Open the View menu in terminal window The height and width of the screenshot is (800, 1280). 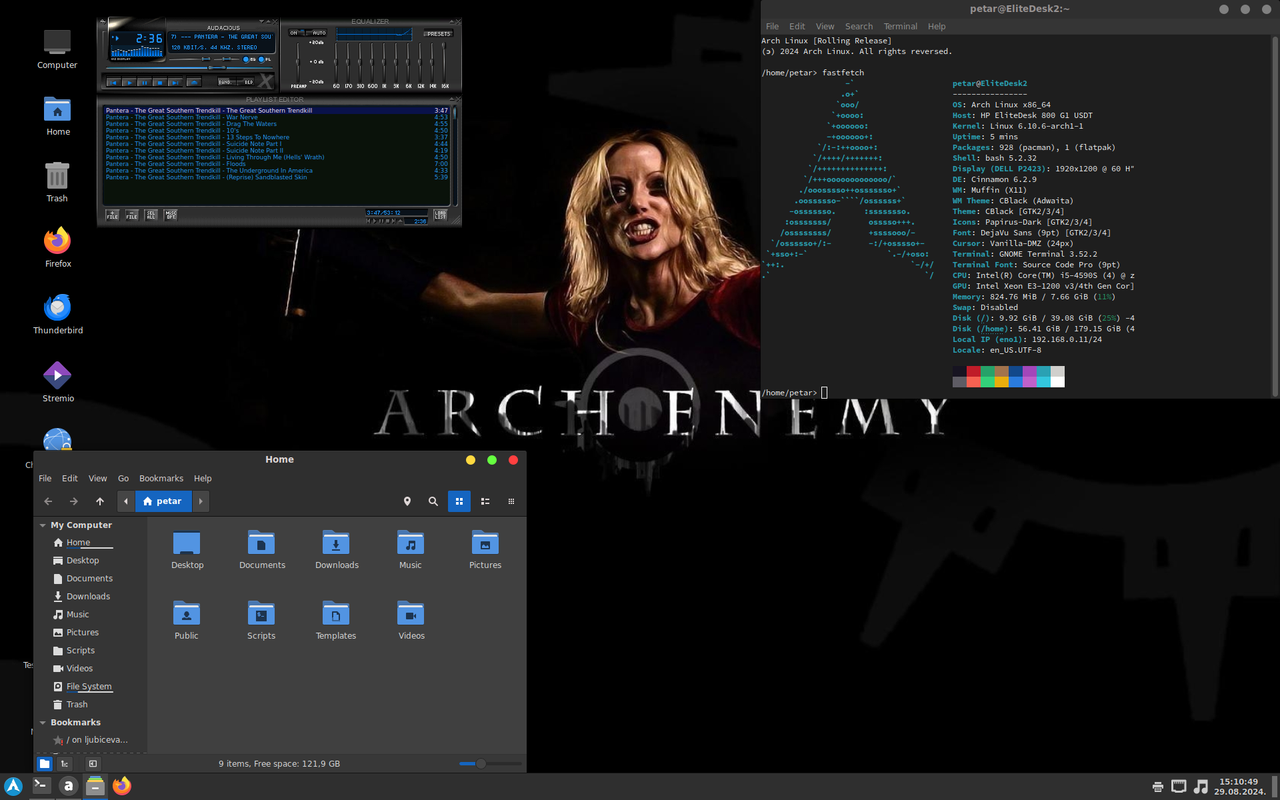click(x=825, y=26)
